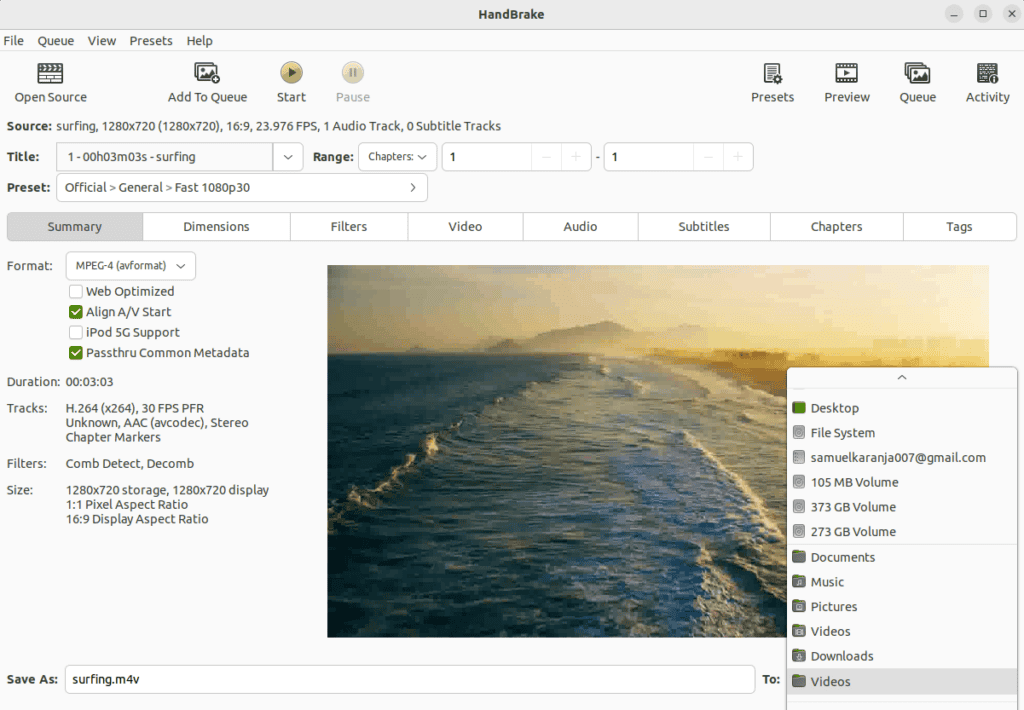Uncheck Passthru Common Metadata

(76, 353)
